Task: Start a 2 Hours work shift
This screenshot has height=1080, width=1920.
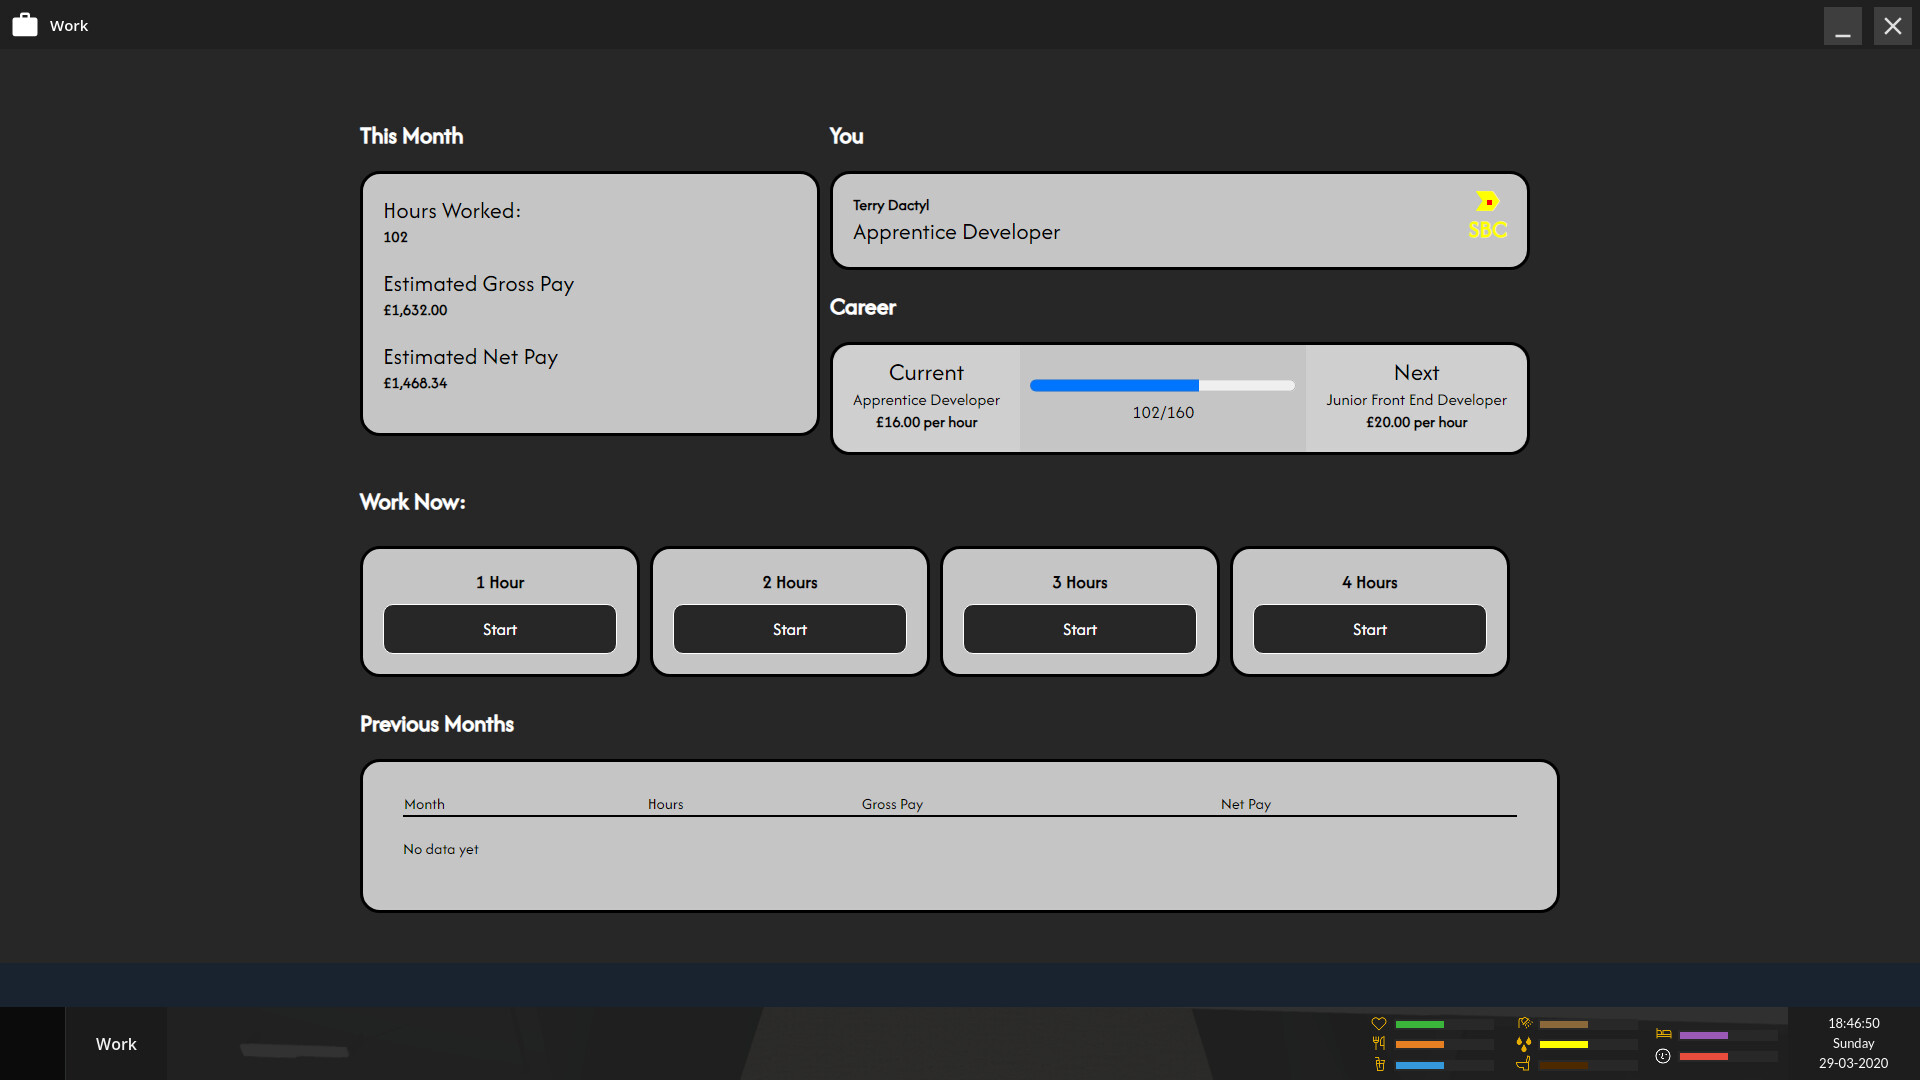Action: click(x=790, y=629)
